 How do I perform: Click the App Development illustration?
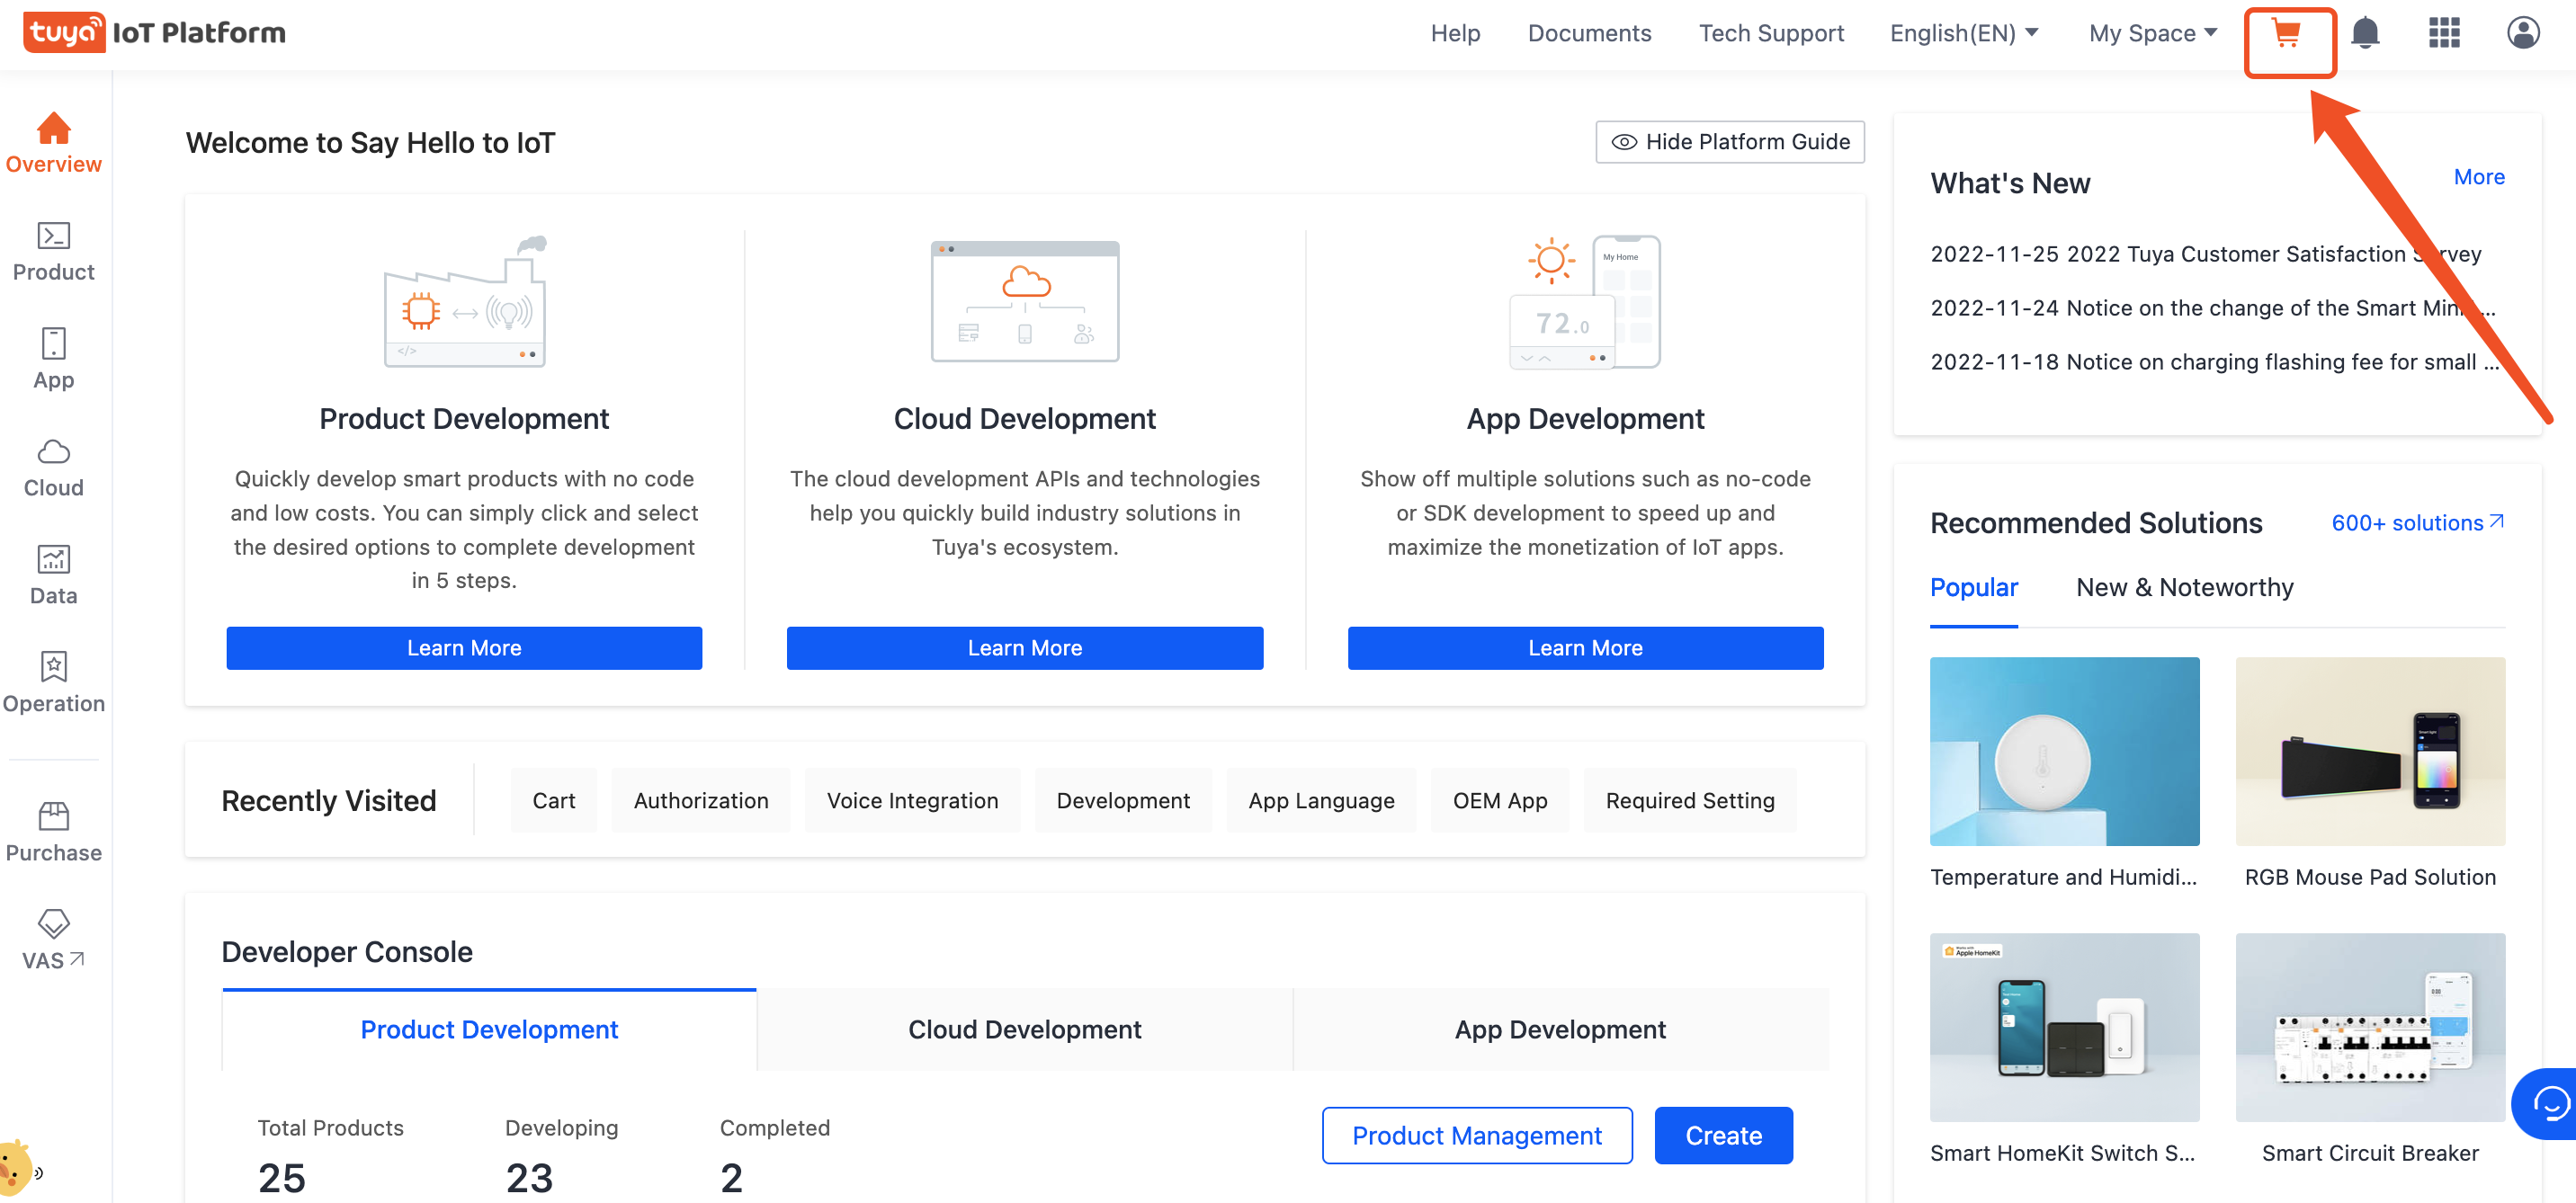tap(1585, 302)
